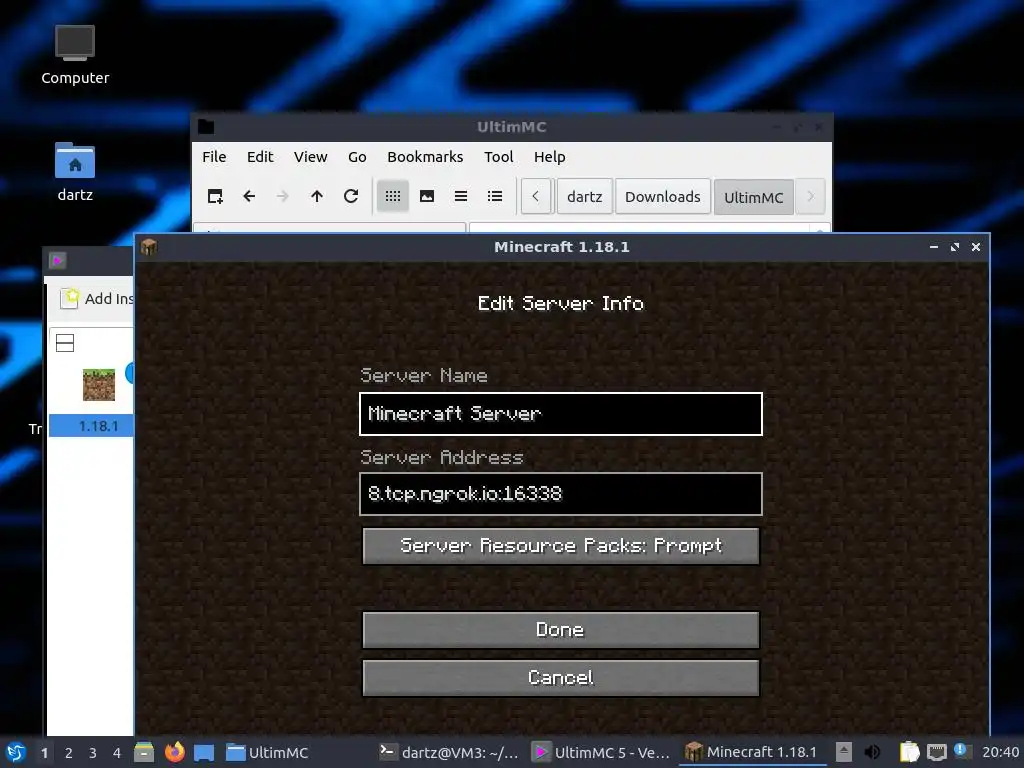Go up to the parent folder
Viewport: 1024px width, 768px height.
click(317, 196)
